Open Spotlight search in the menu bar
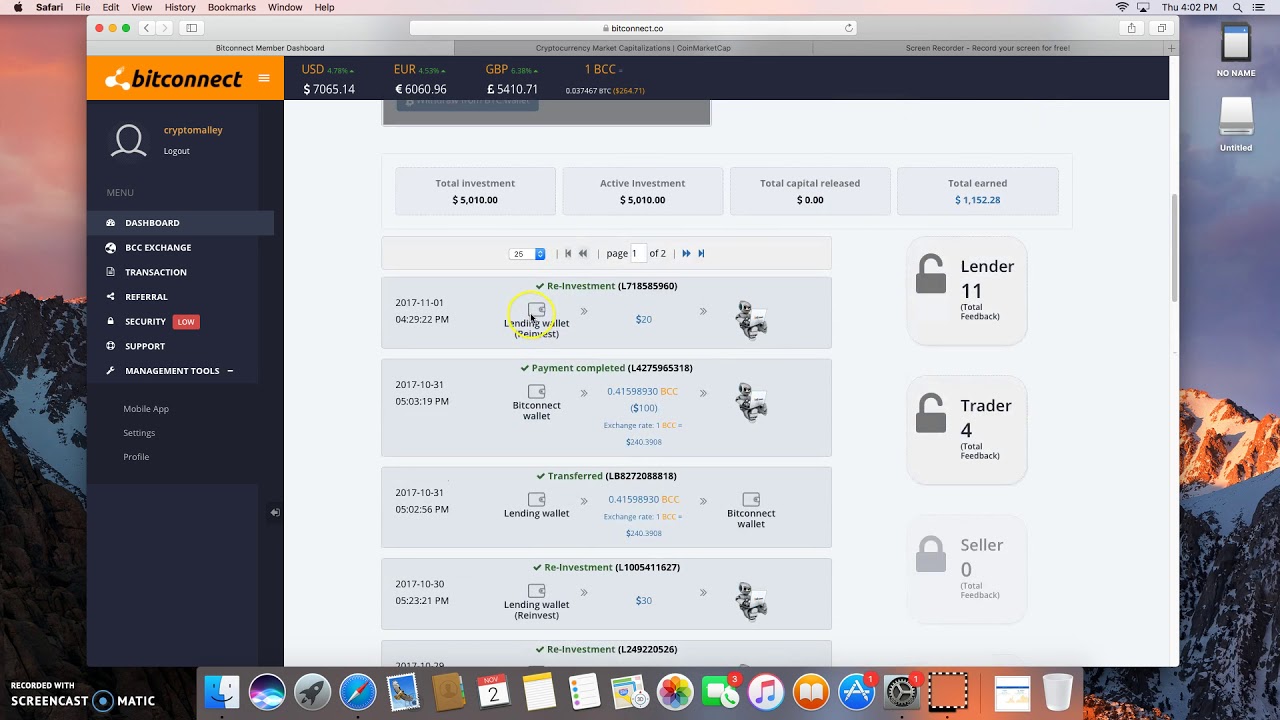Viewport: 1280px width, 720px height. click(x=1237, y=7)
